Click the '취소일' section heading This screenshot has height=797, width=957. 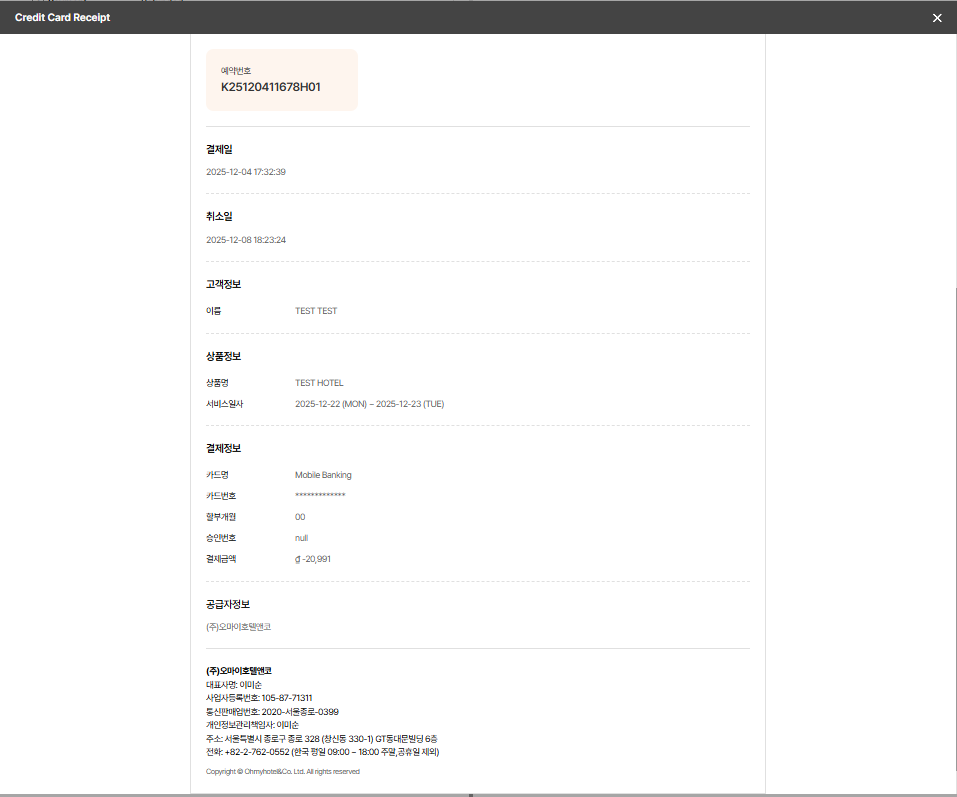point(219,217)
